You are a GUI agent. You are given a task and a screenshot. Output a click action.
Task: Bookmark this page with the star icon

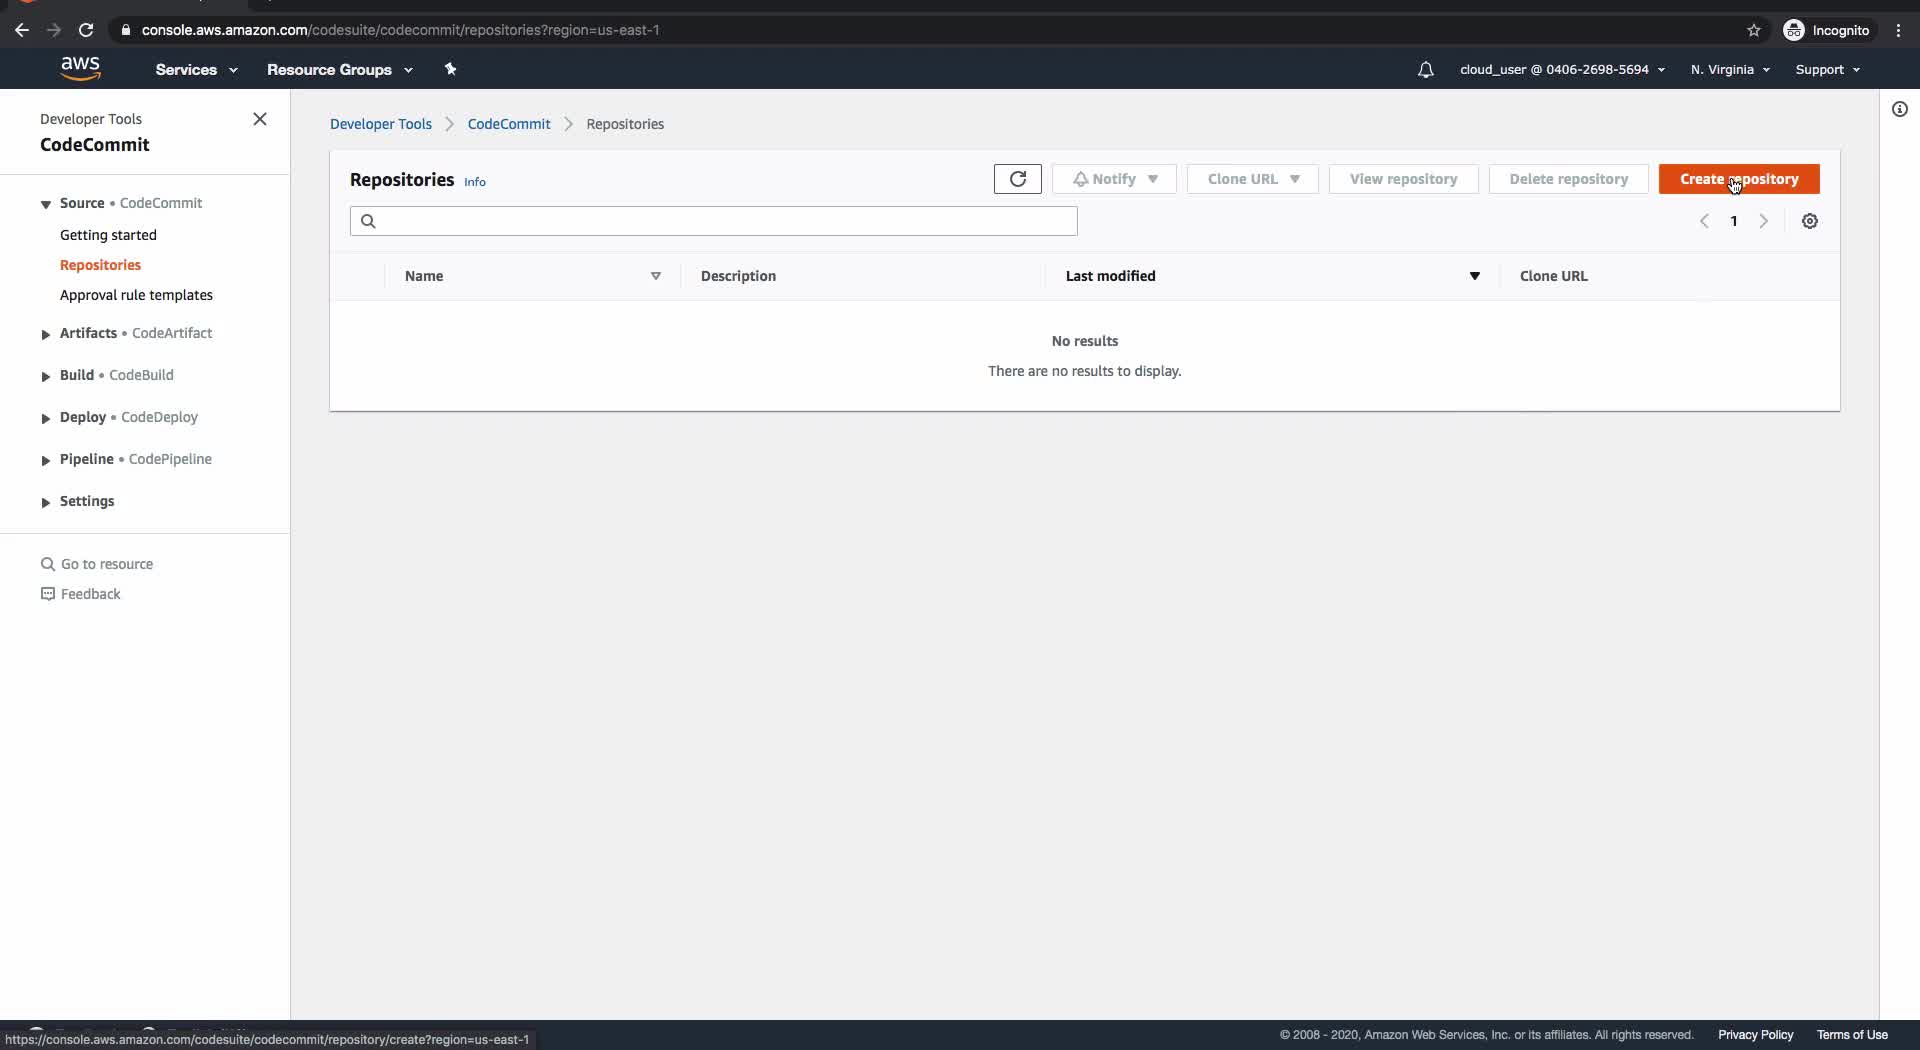1754,30
